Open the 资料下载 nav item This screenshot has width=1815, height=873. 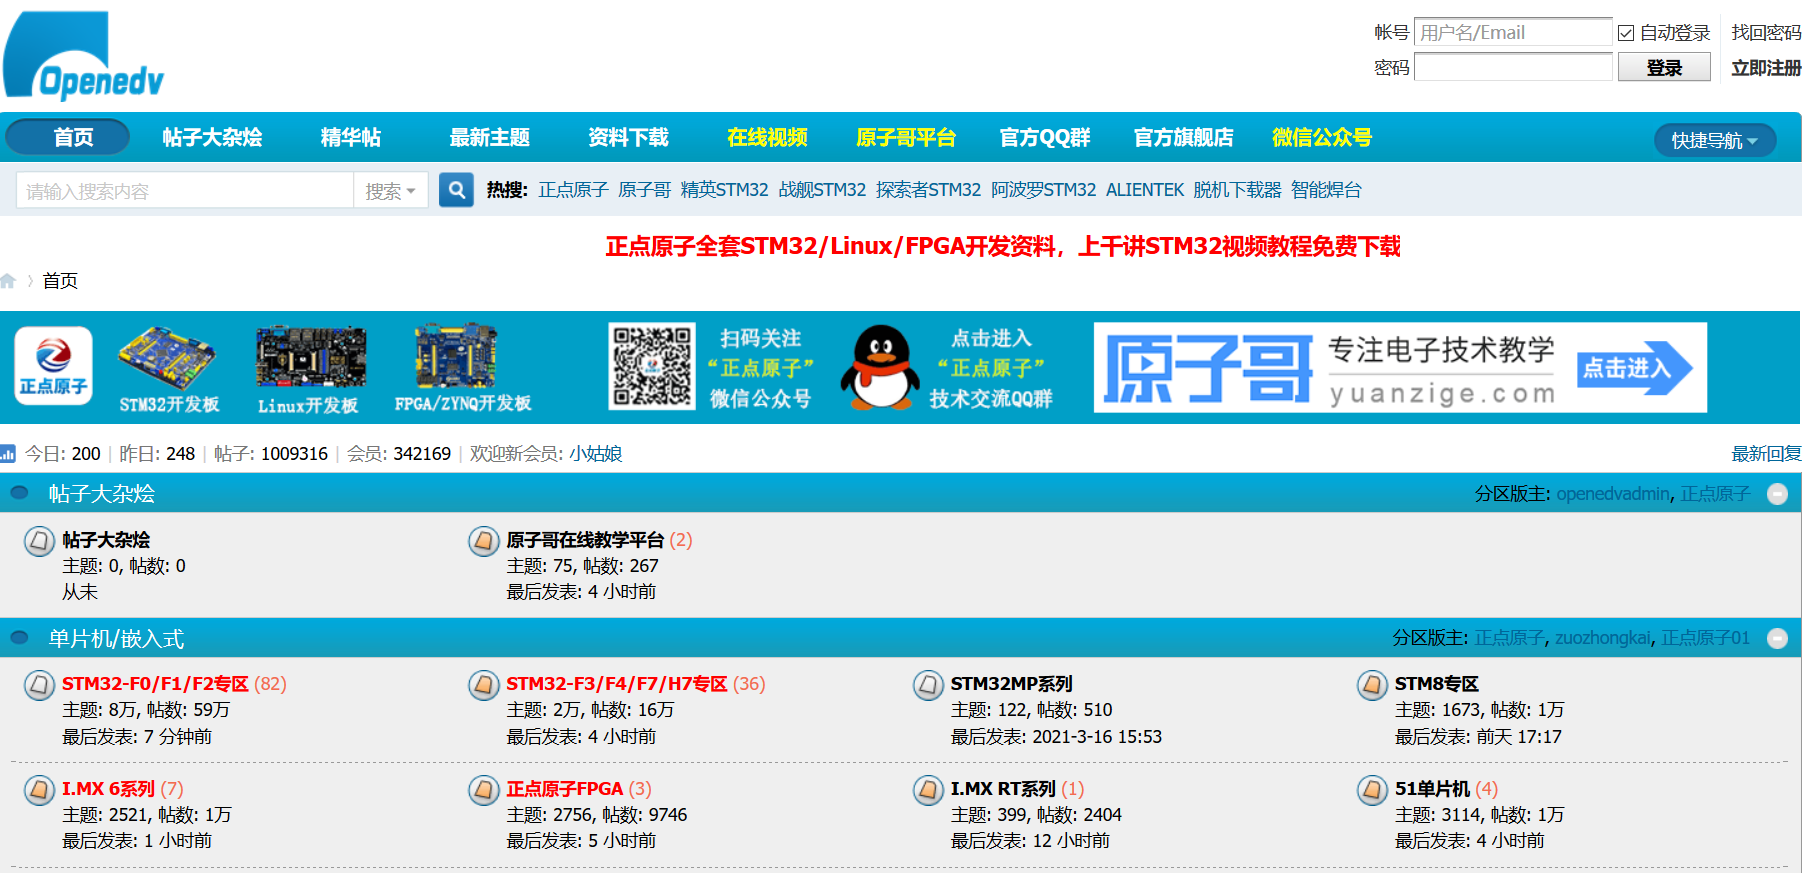[628, 137]
